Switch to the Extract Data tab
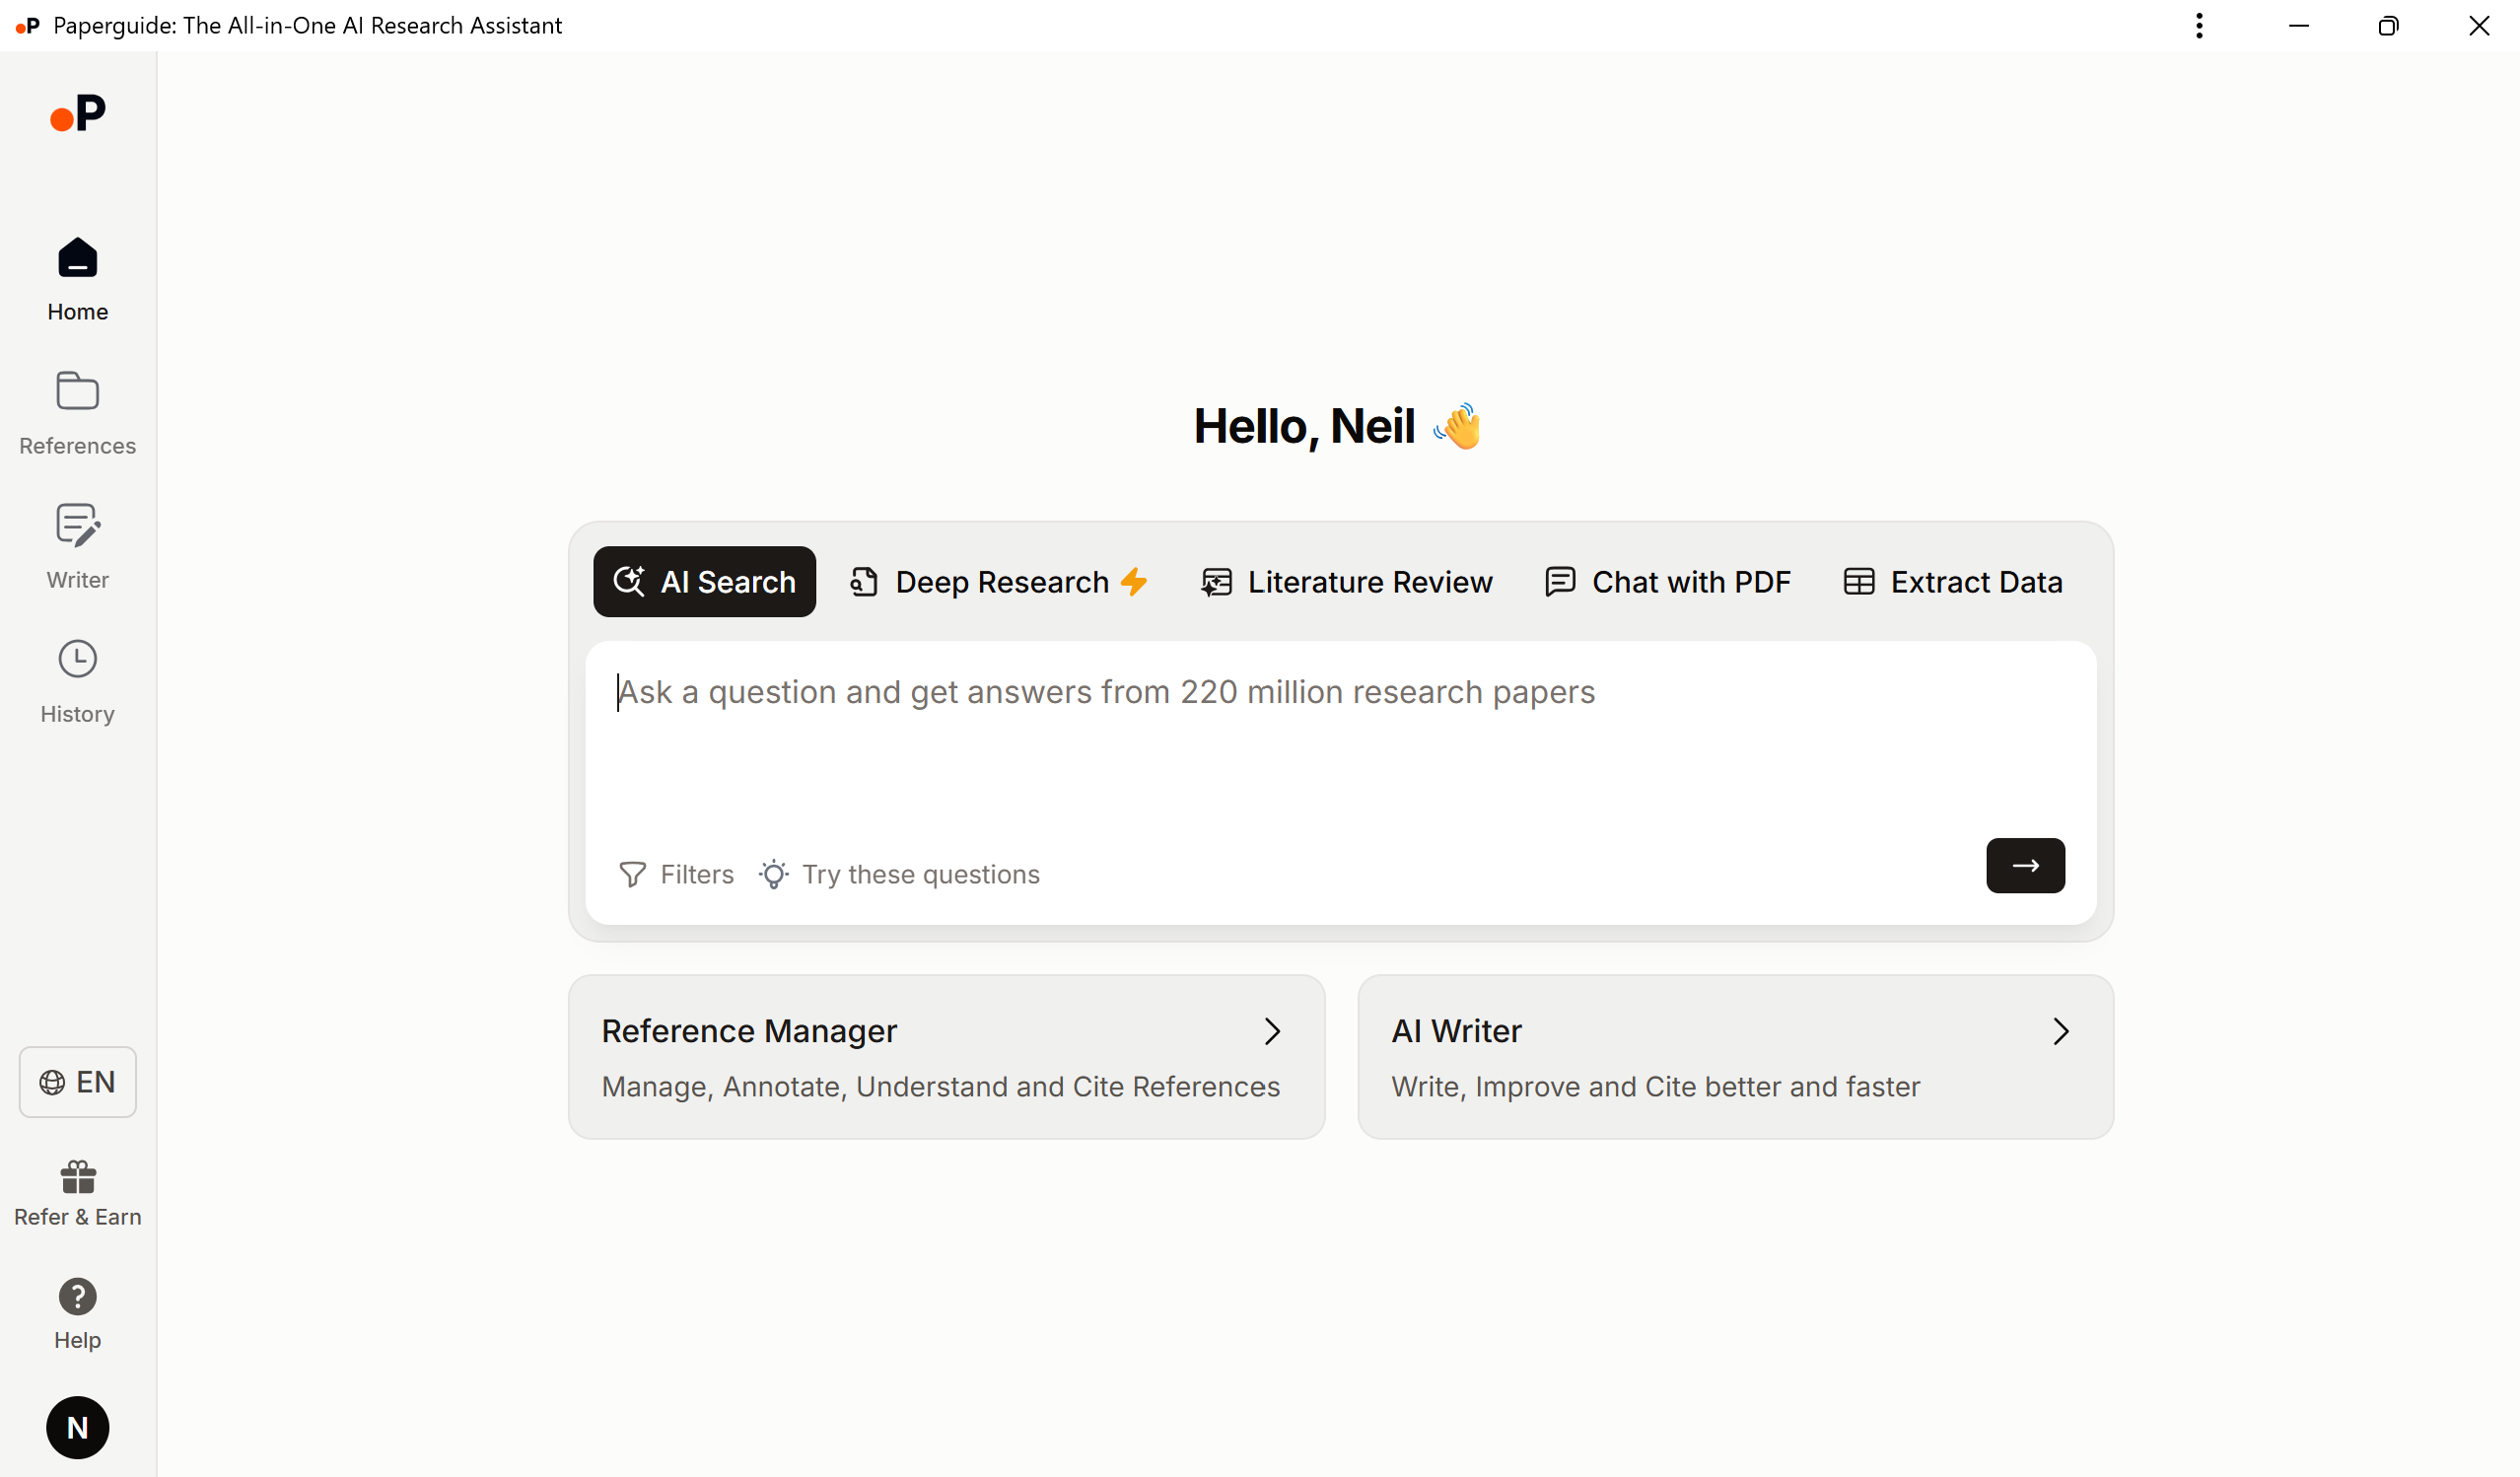 pos(1952,582)
